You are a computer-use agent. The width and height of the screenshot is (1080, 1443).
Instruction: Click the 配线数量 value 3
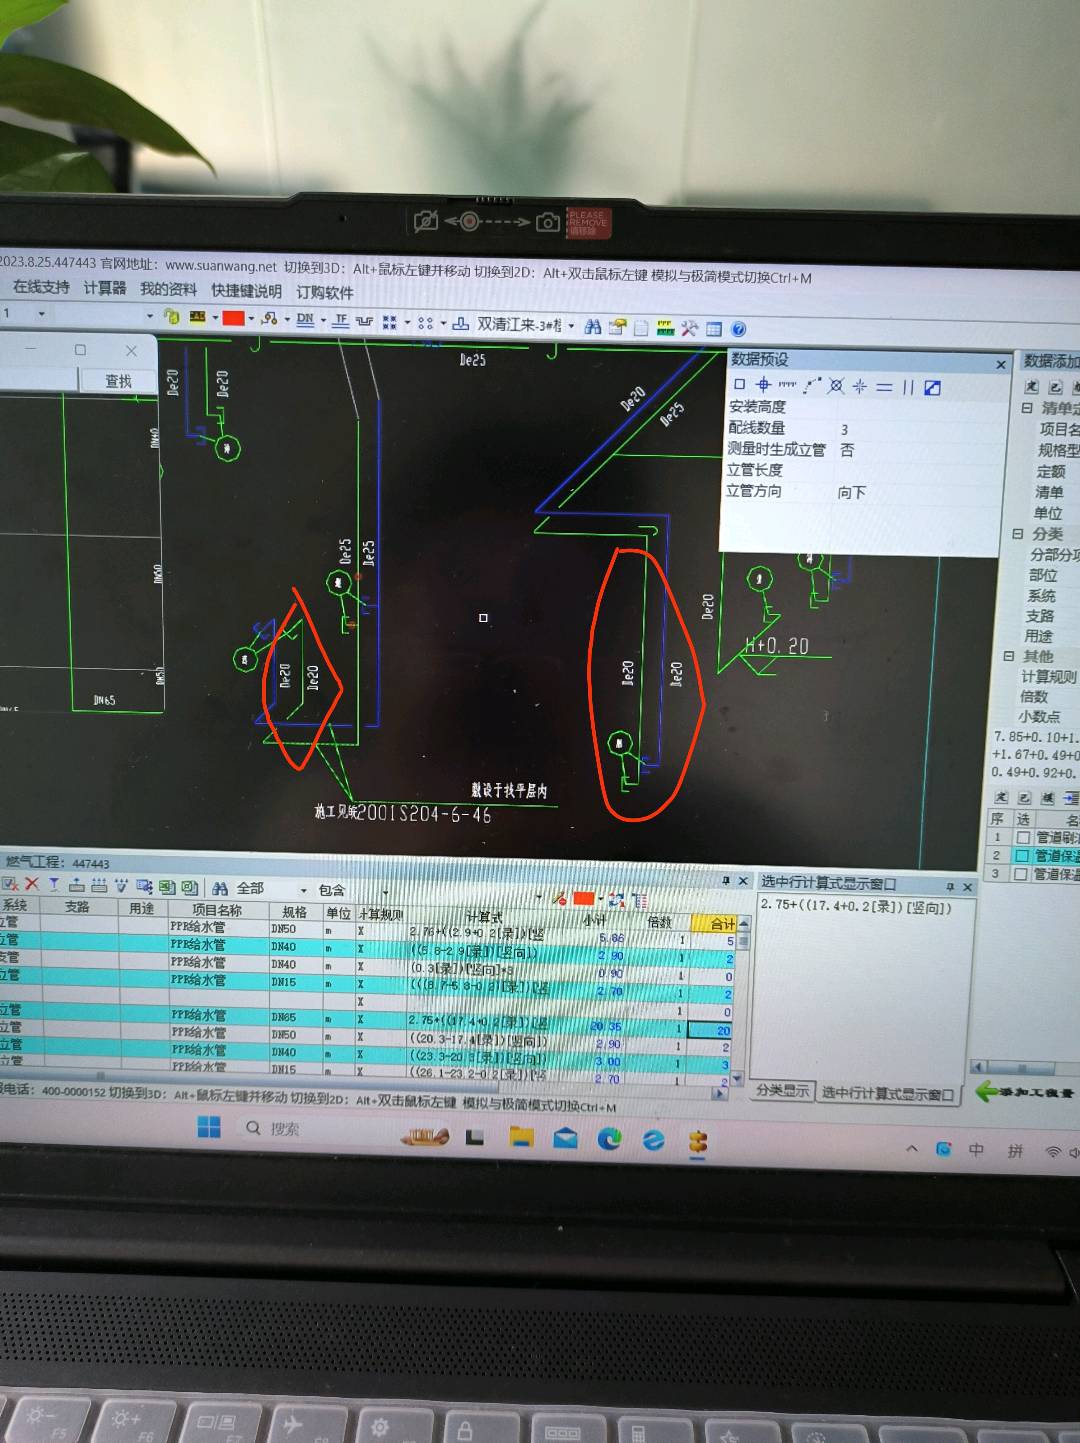coord(844,429)
